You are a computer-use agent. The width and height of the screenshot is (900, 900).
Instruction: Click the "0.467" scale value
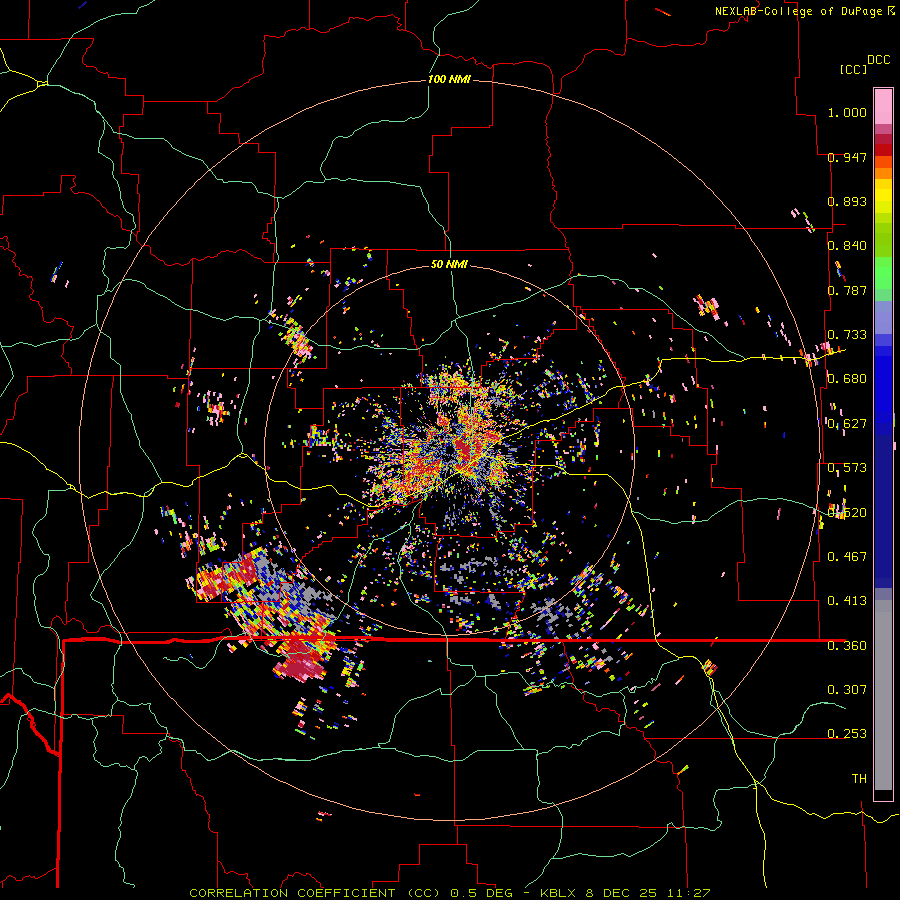(847, 557)
